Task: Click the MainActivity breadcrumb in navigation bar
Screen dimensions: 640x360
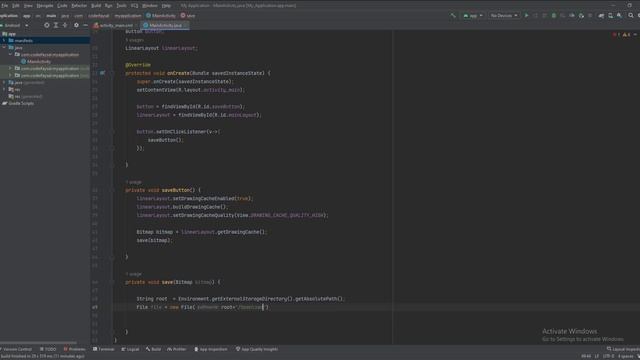Action: click(x=161, y=16)
